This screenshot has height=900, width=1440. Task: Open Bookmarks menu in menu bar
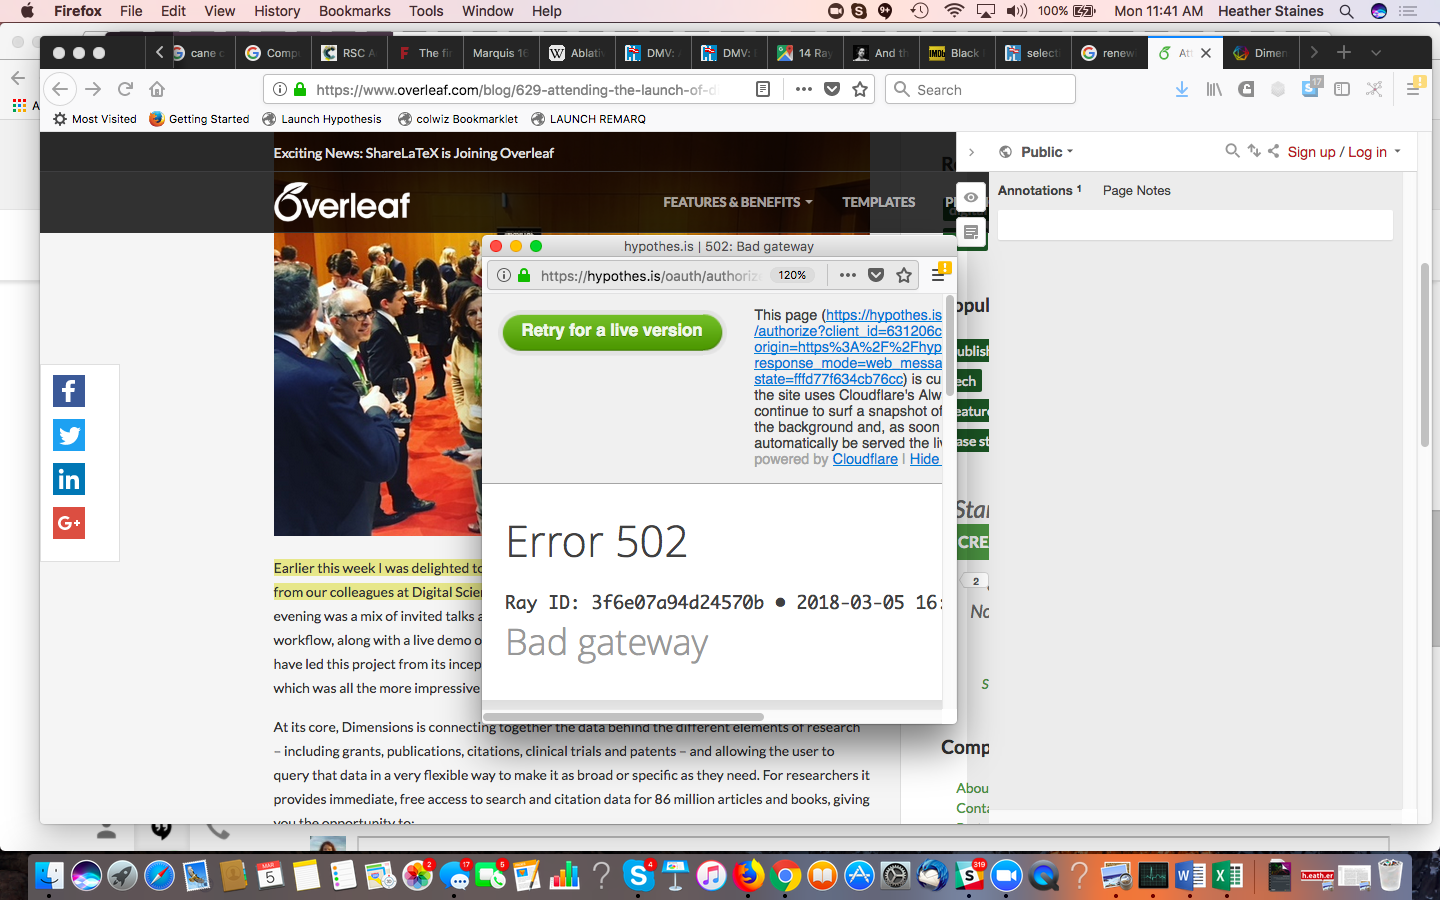(x=355, y=11)
